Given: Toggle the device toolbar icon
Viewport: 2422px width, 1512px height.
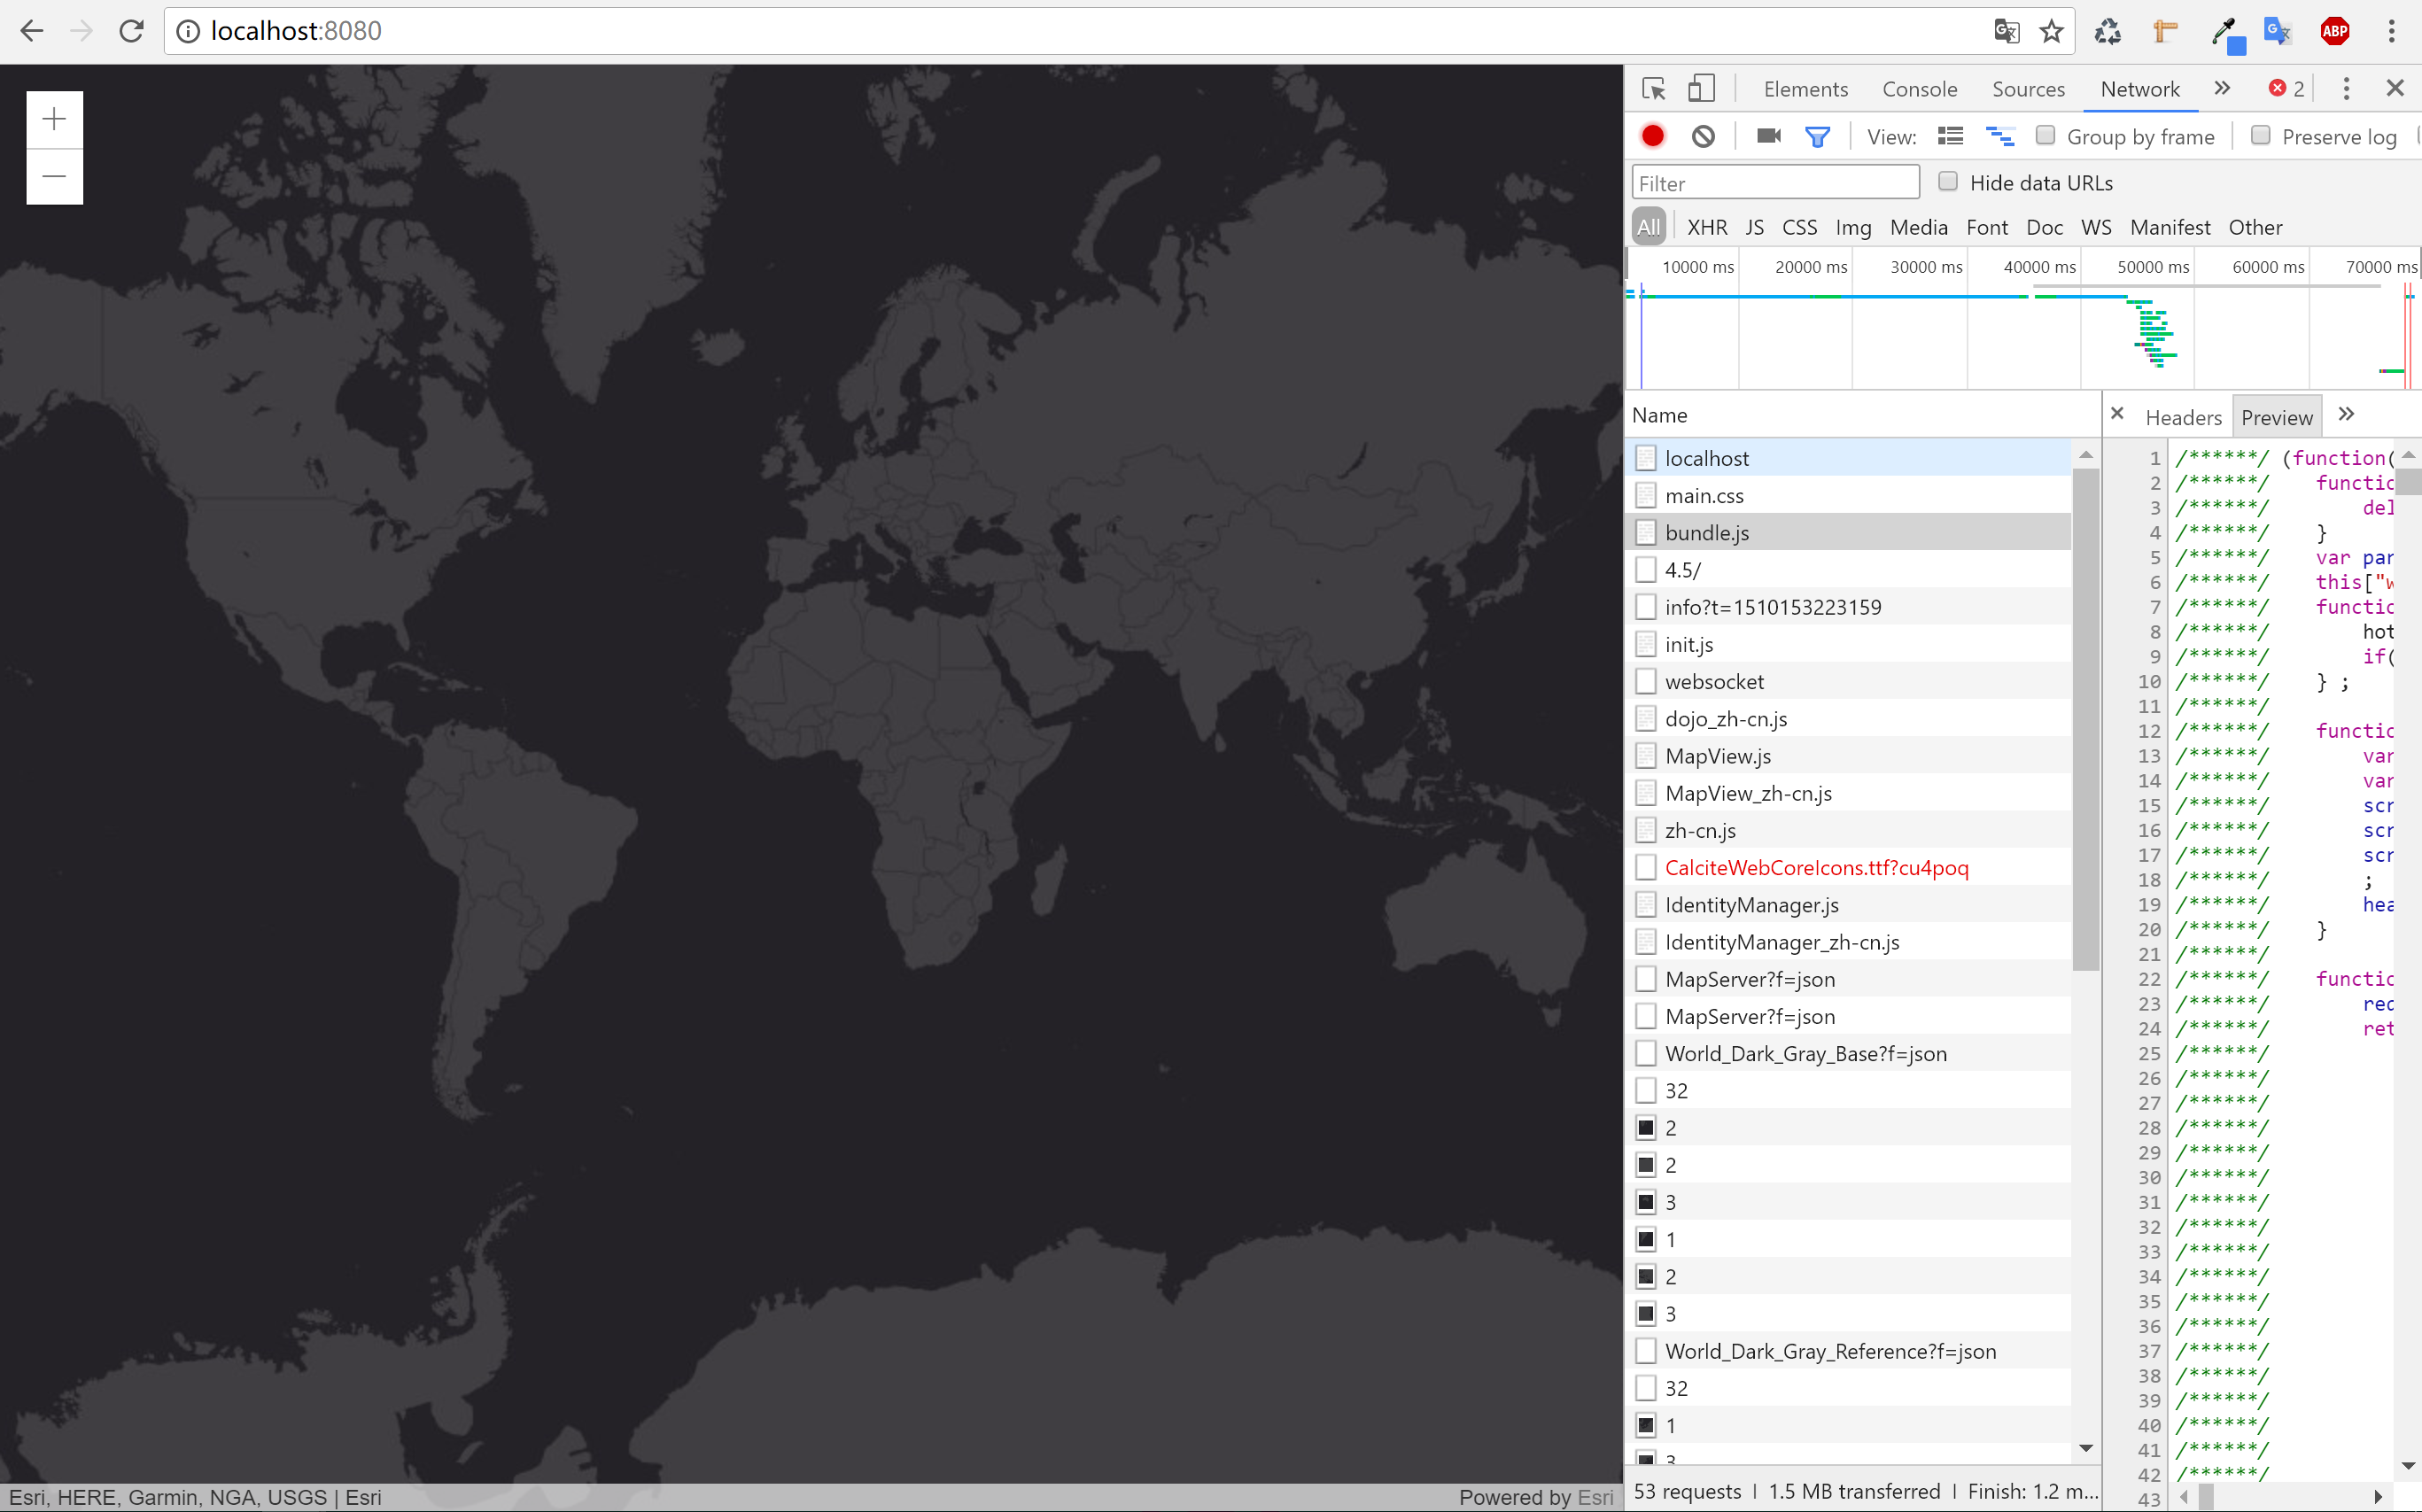Looking at the screenshot, I should [1701, 89].
